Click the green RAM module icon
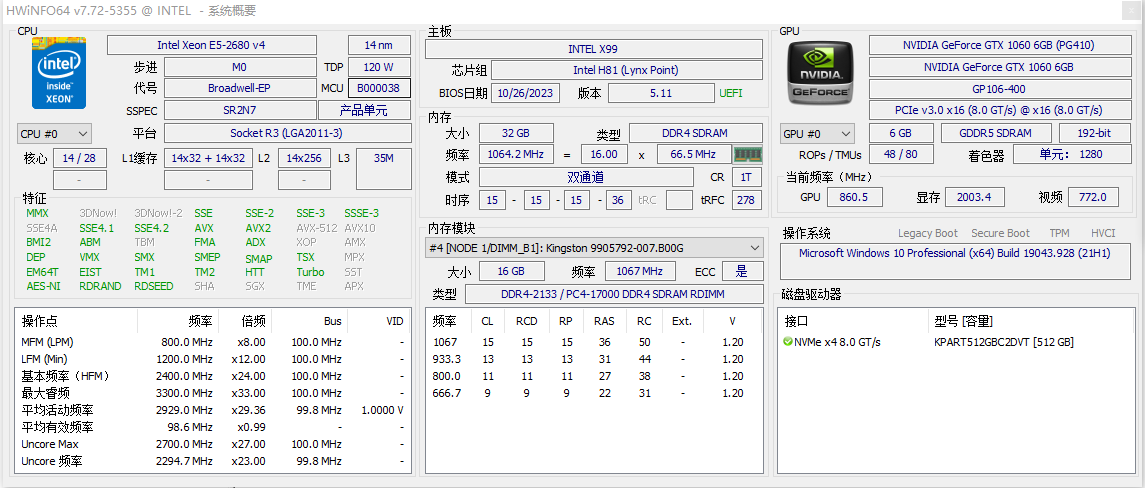The height and width of the screenshot is (488, 1145). (x=746, y=155)
